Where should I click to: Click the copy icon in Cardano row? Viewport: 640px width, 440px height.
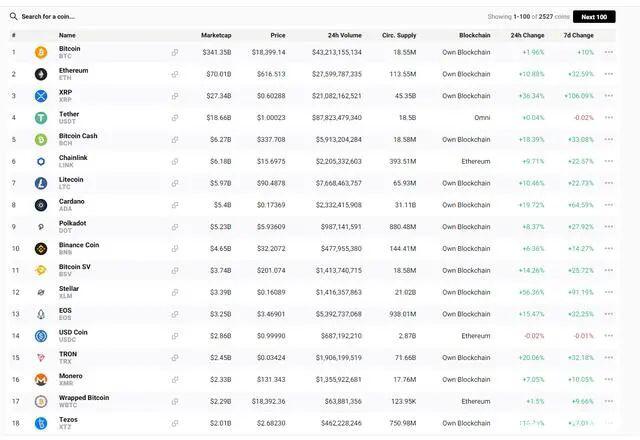click(x=175, y=205)
